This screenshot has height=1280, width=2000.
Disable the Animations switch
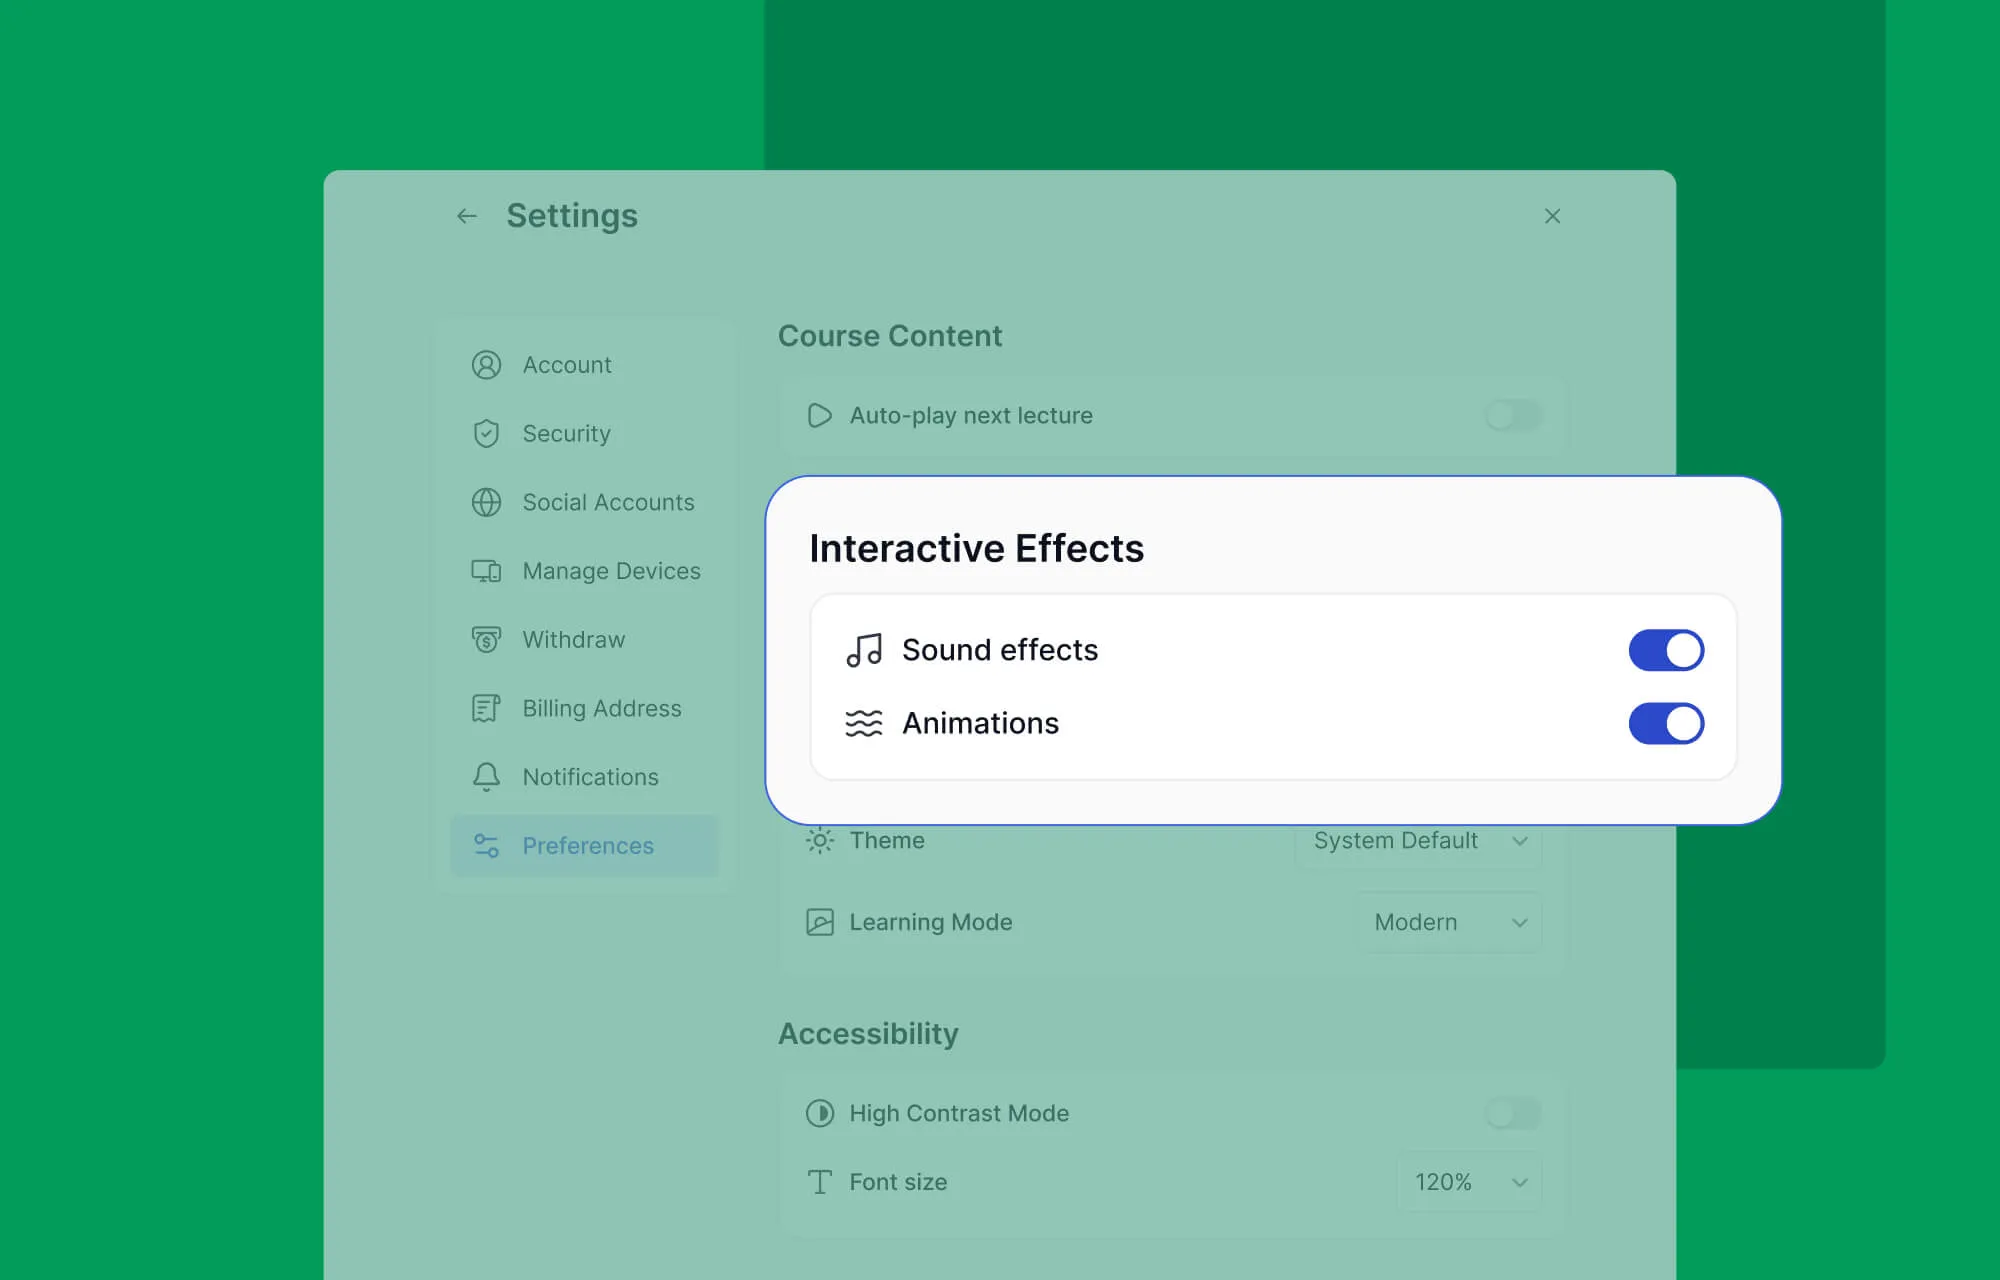pyautogui.click(x=1666, y=723)
